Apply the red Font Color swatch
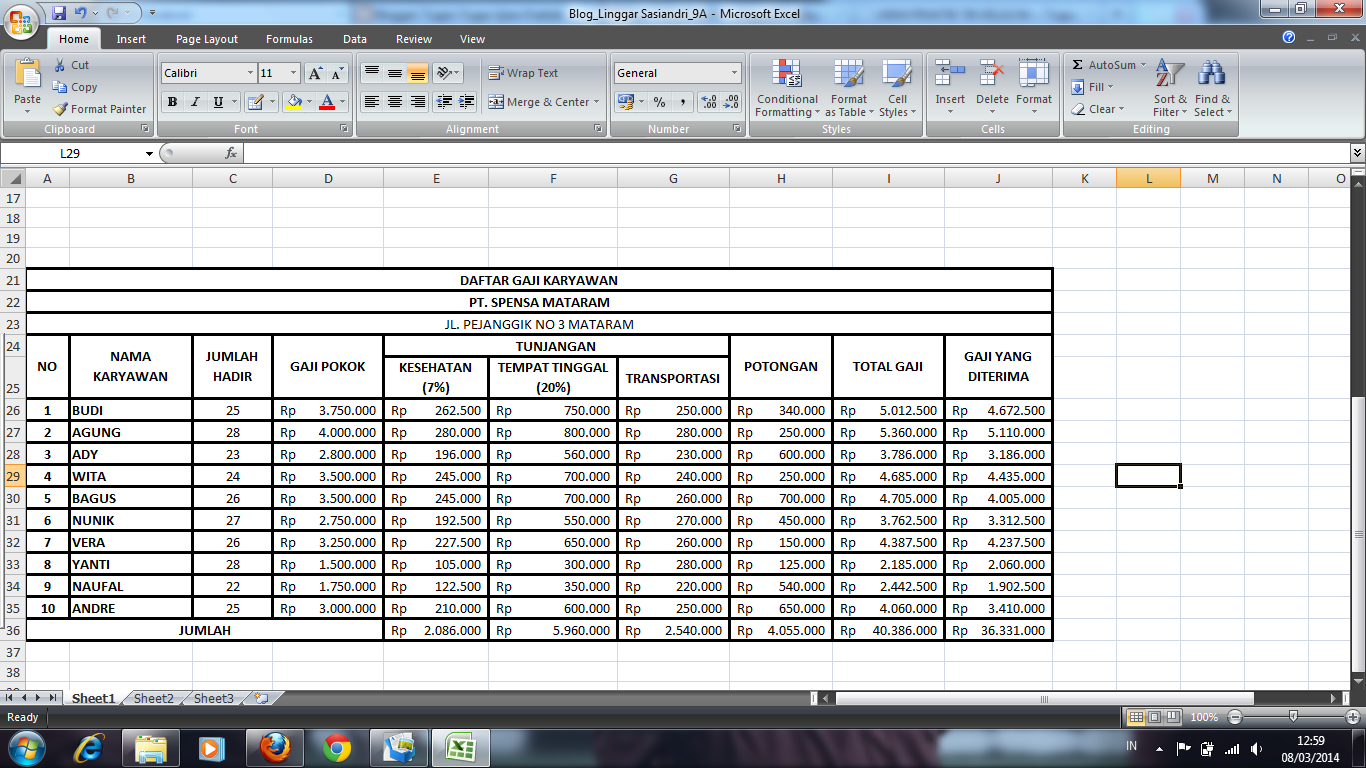The width and height of the screenshot is (1366, 768). (x=326, y=102)
